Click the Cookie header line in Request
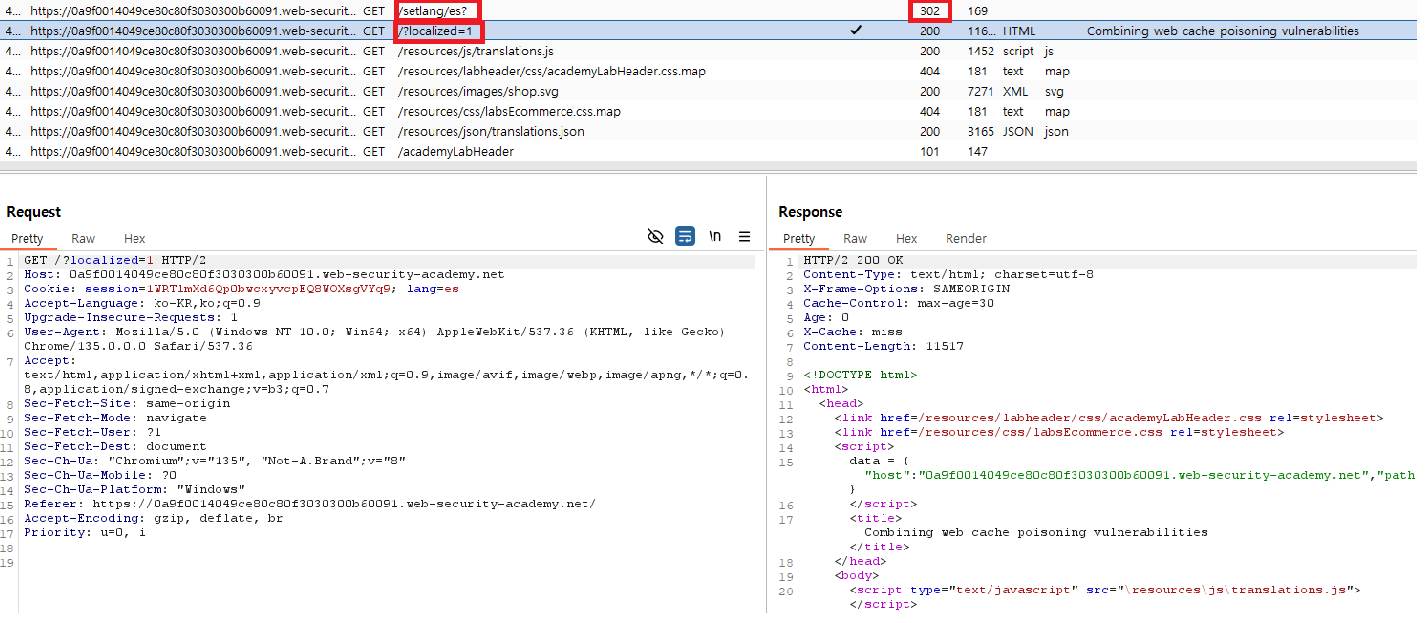Viewport: 1426px width, 623px height. coord(241,288)
